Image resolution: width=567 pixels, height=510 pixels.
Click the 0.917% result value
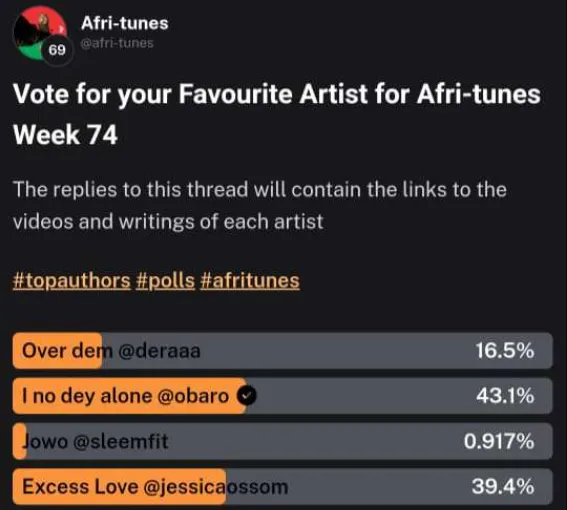[x=499, y=441]
